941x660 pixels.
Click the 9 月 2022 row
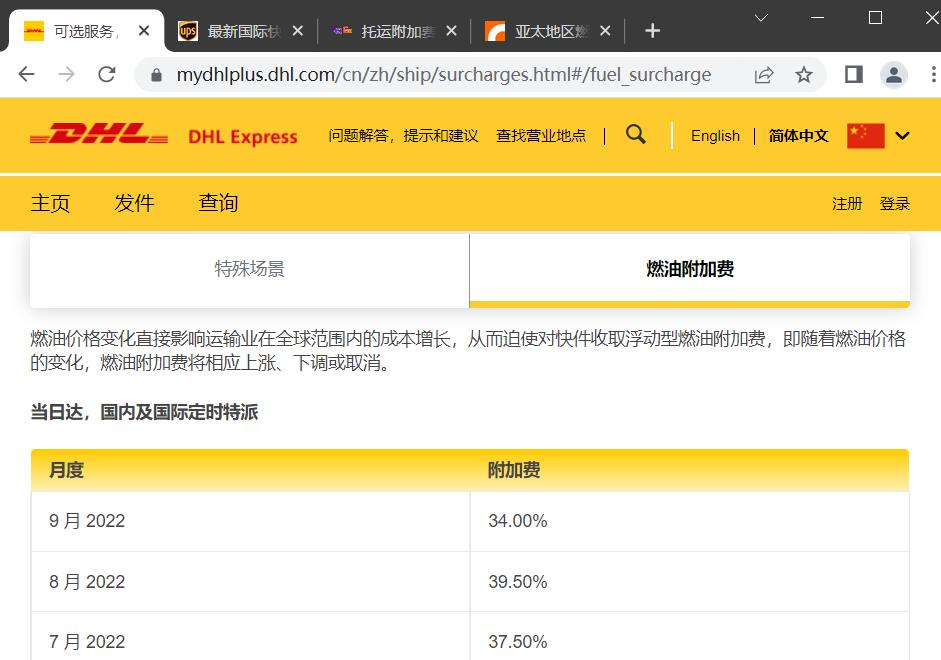(x=470, y=521)
